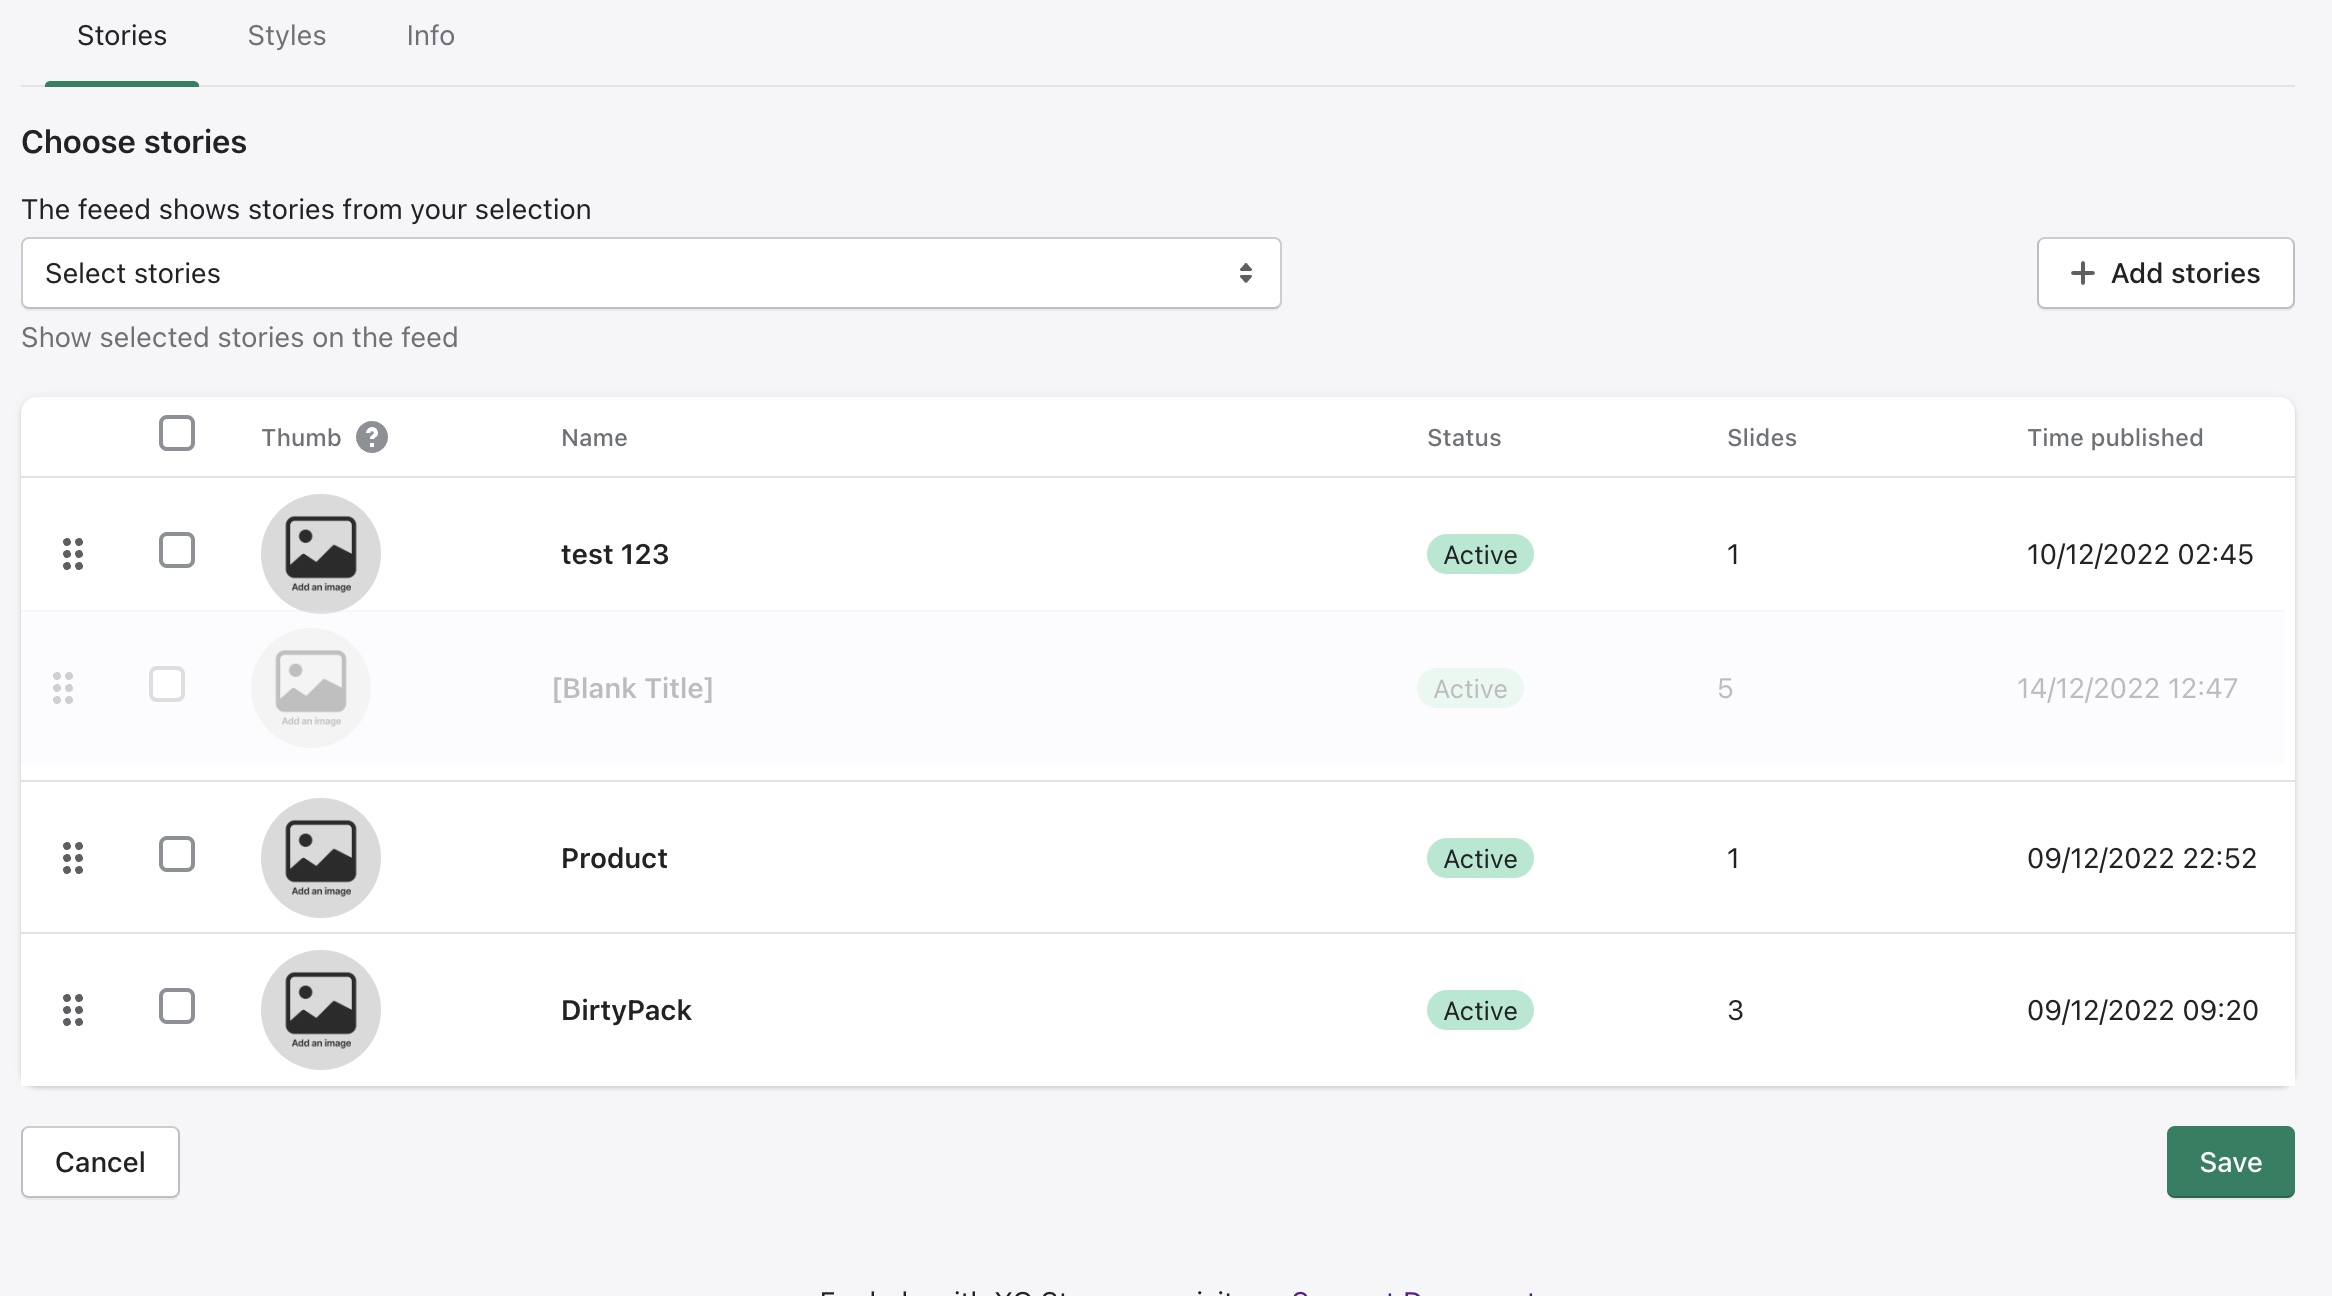Check the checkbox for DirtyPack story
This screenshot has height=1296, width=2332.
click(177, 1007)
